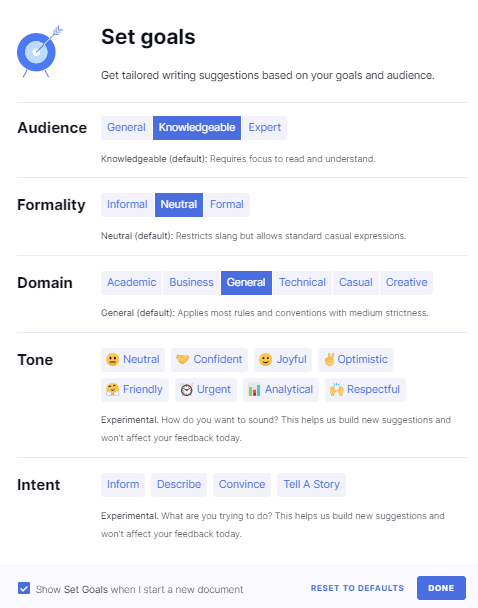The width and height of the screenshot is (478, 608).
Task: Pick the Joyful smiley tone
Action: click(x=283, y=359)
